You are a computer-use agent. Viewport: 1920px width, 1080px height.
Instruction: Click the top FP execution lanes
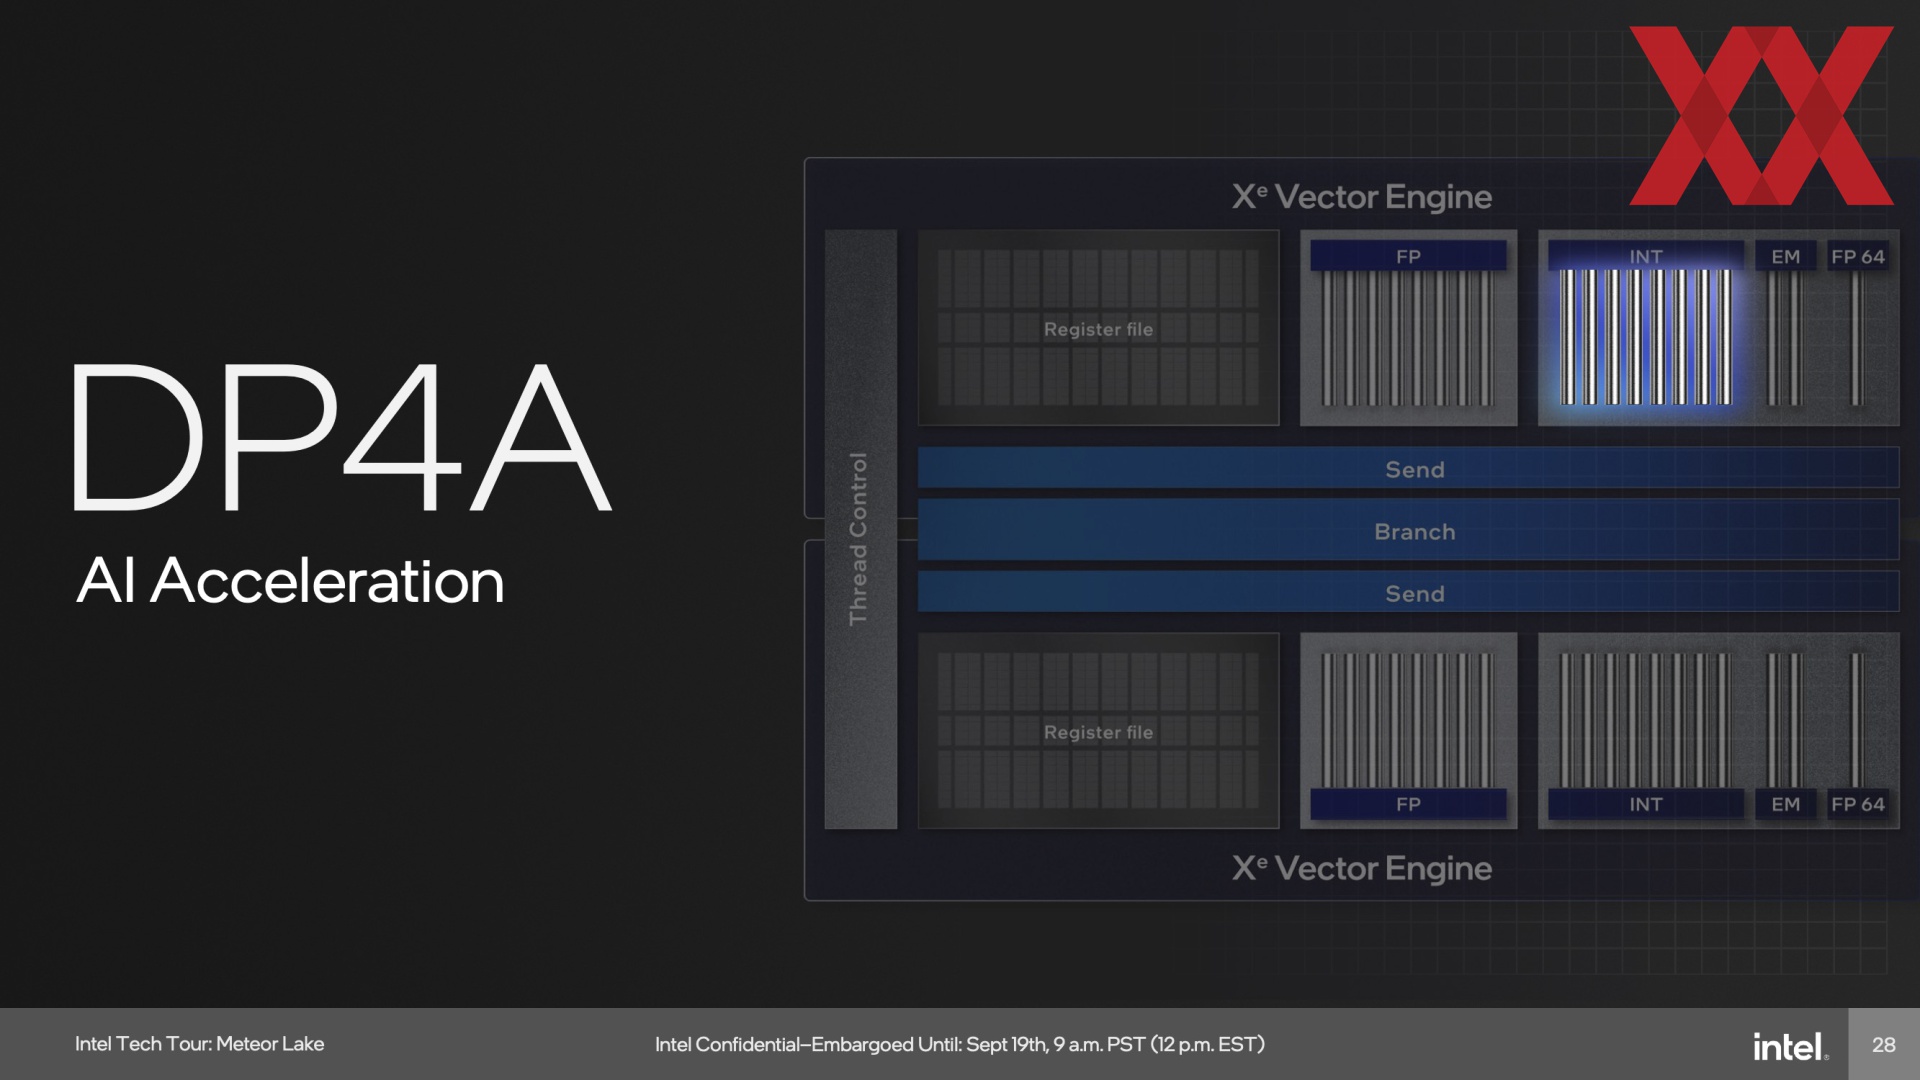(1408, 338)
